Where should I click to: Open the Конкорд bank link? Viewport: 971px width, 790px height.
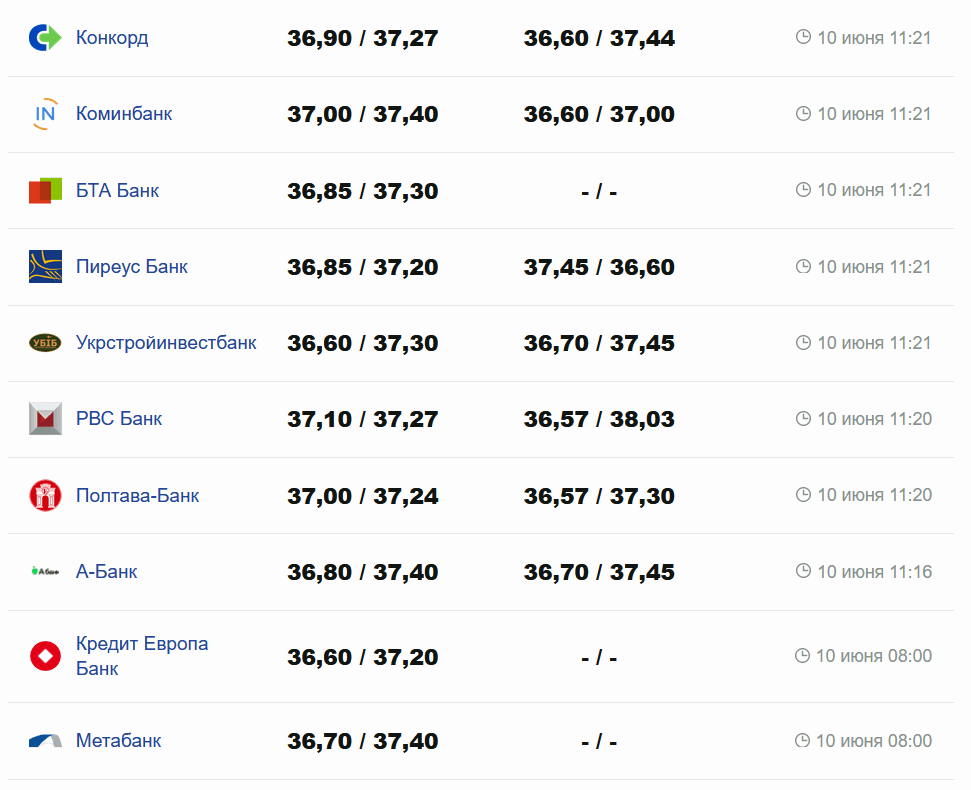[112, 38]
